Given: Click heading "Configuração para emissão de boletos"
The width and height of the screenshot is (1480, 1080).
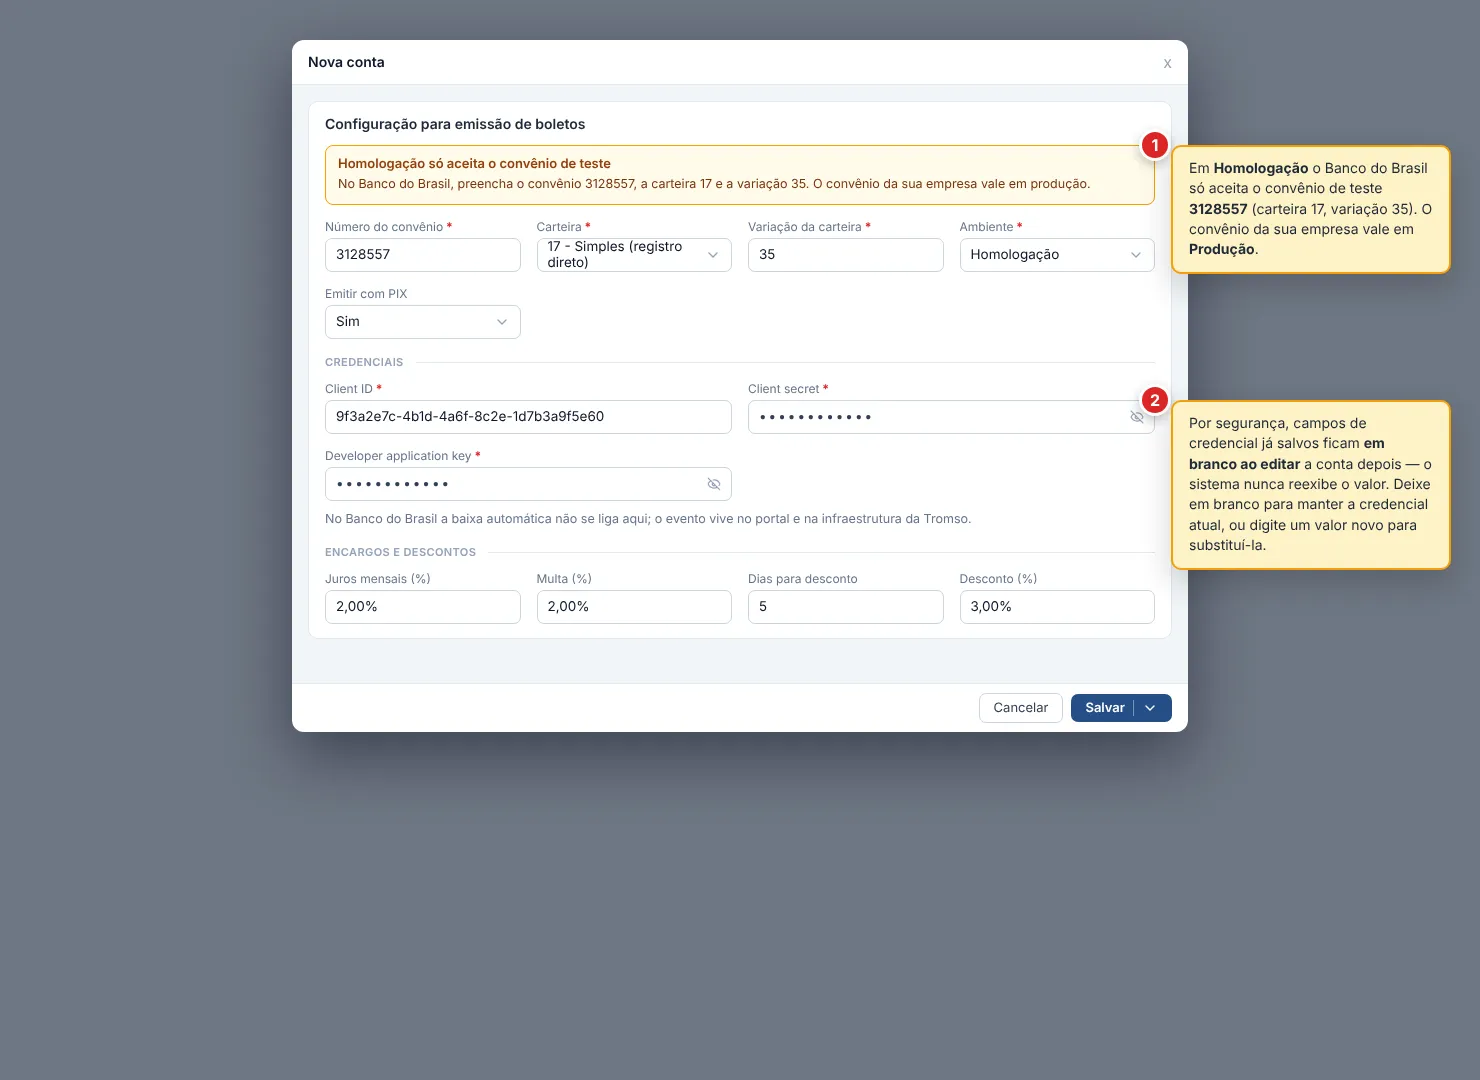Looking at the screenshot, I should [455, 124].
